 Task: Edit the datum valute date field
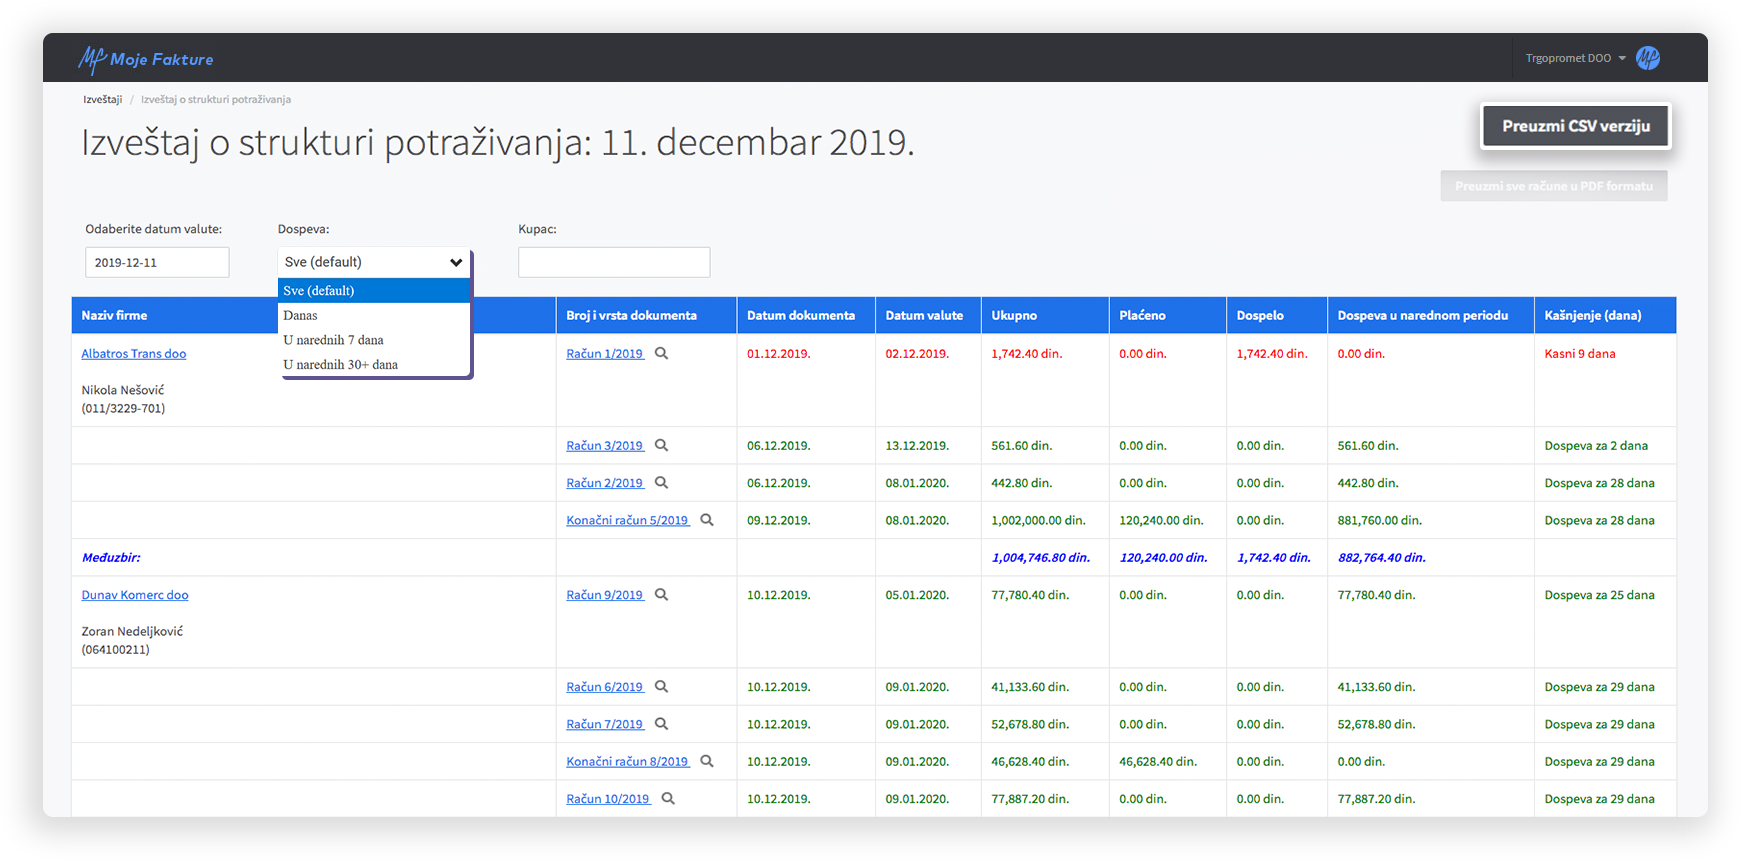[x=157, y=262]
